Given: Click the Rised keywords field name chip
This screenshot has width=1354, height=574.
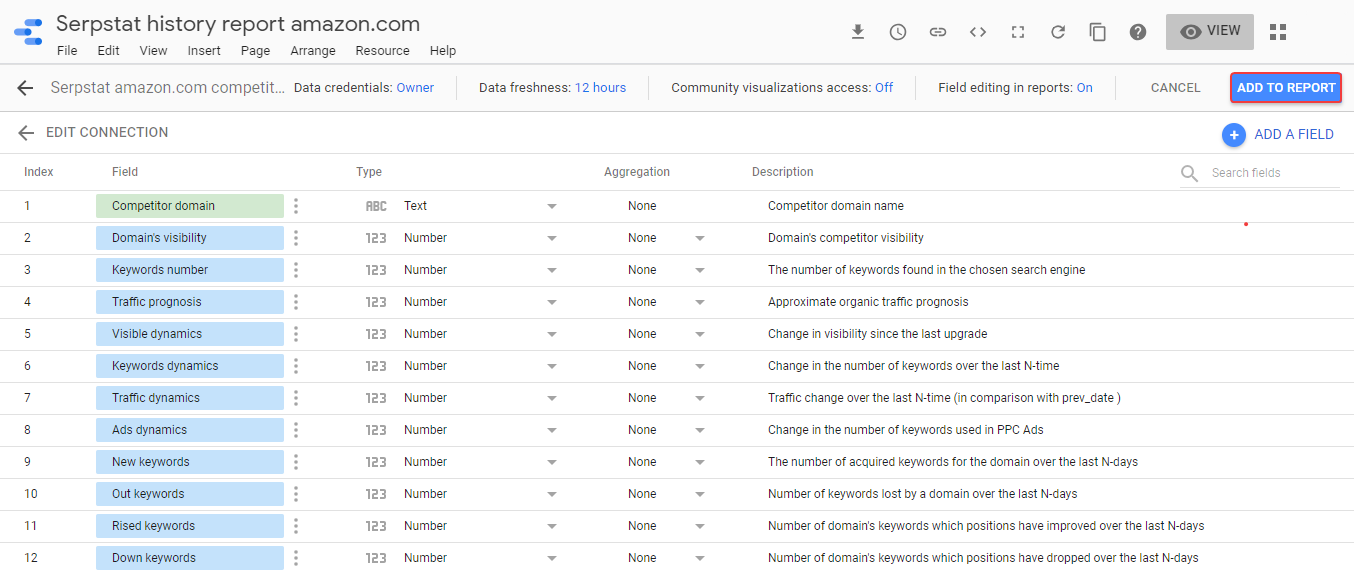Looking at the screenshot, I should point(190,526).
